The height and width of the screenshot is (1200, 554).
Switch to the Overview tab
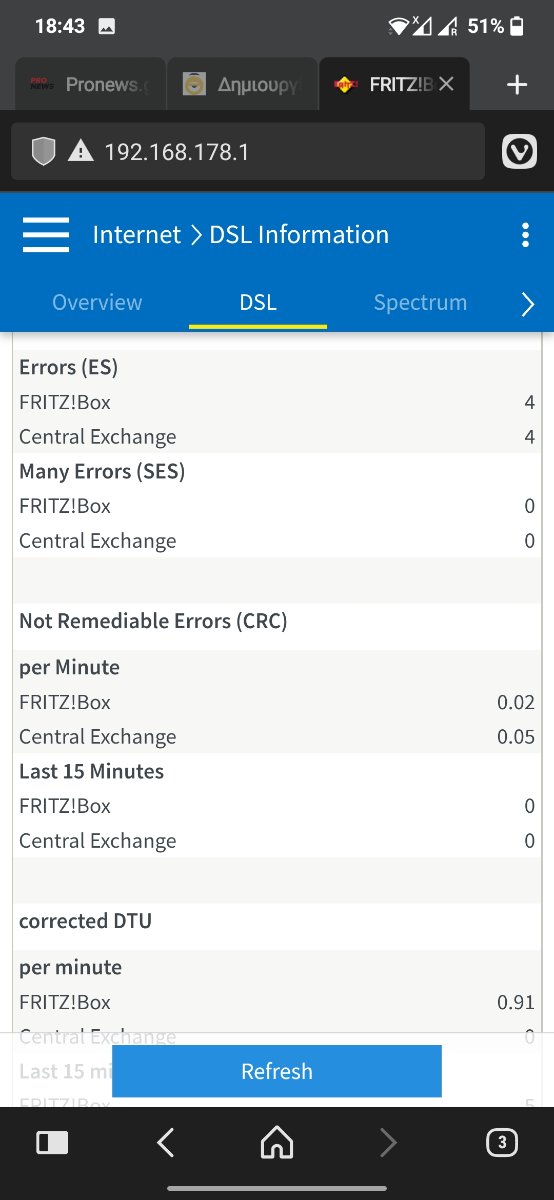(x=97, y=302)
